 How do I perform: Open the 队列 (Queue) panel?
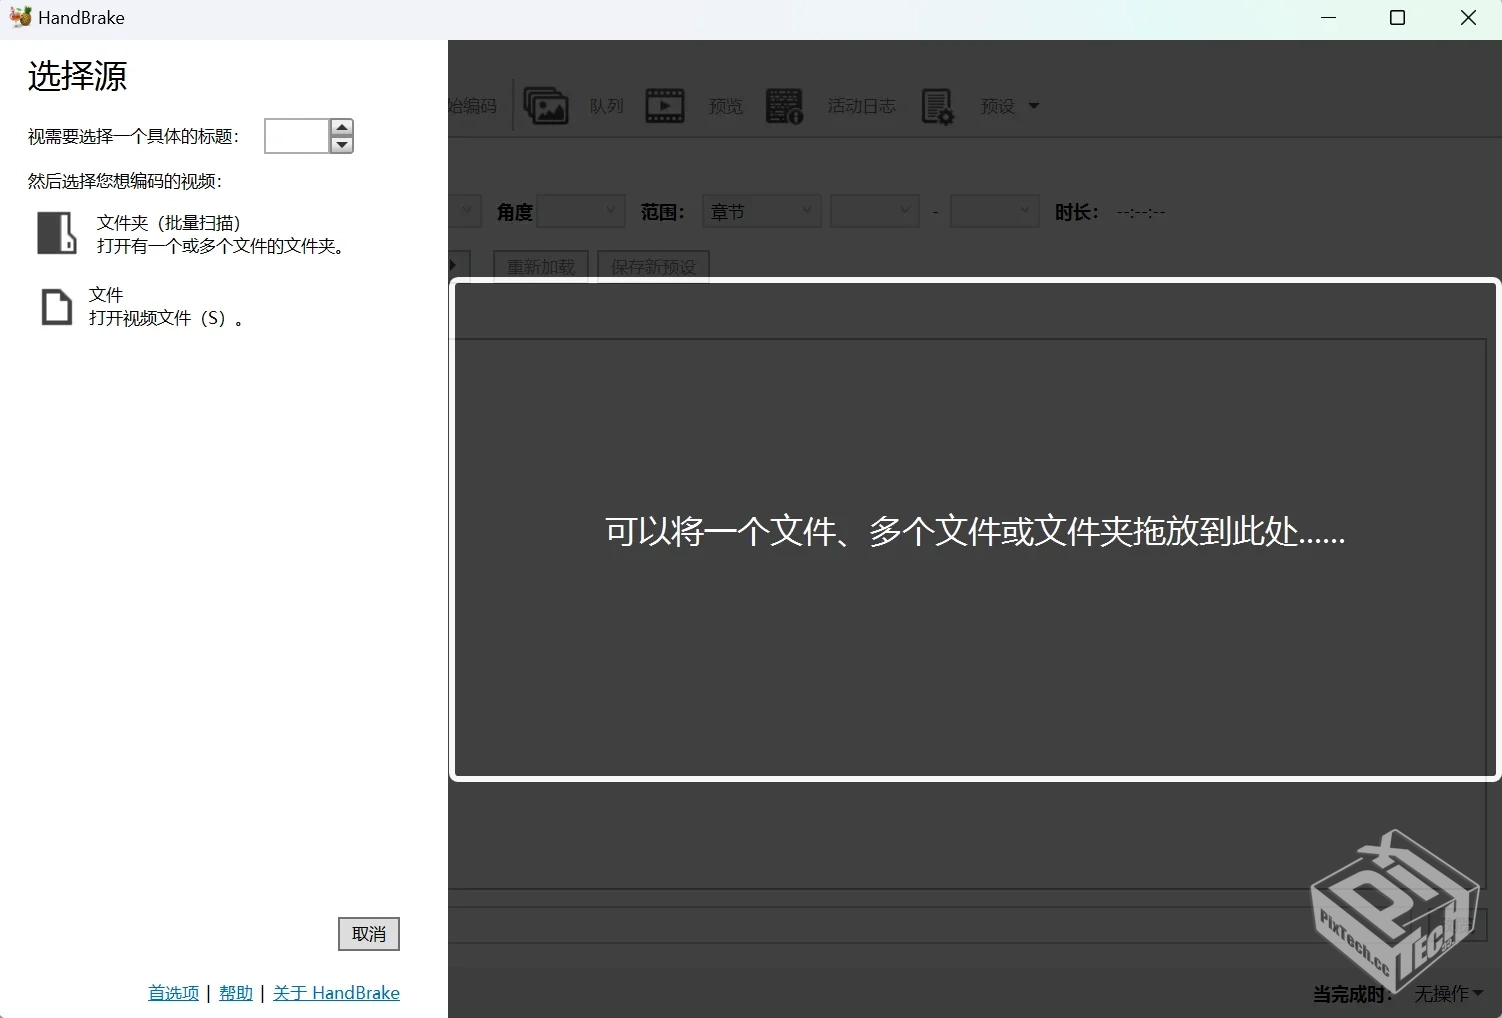(x=607, y=105)
